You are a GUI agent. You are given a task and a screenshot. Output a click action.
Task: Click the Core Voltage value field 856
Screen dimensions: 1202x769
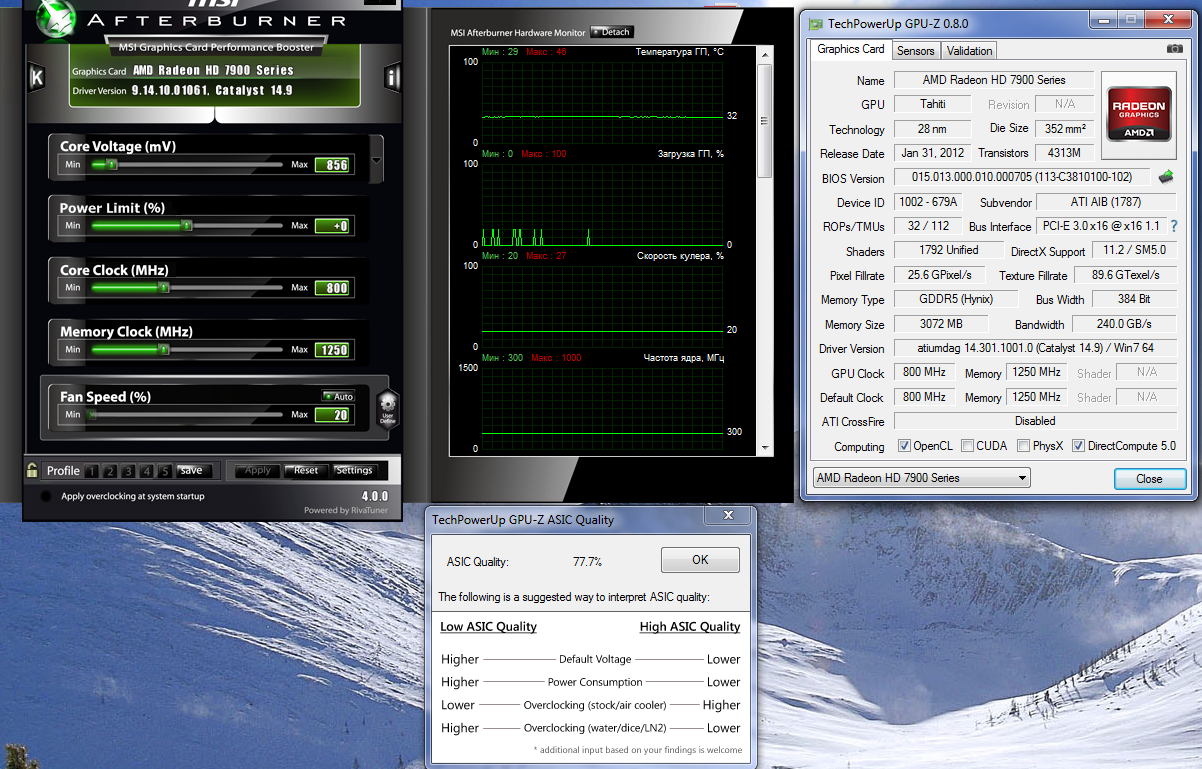tap(332, 165)
